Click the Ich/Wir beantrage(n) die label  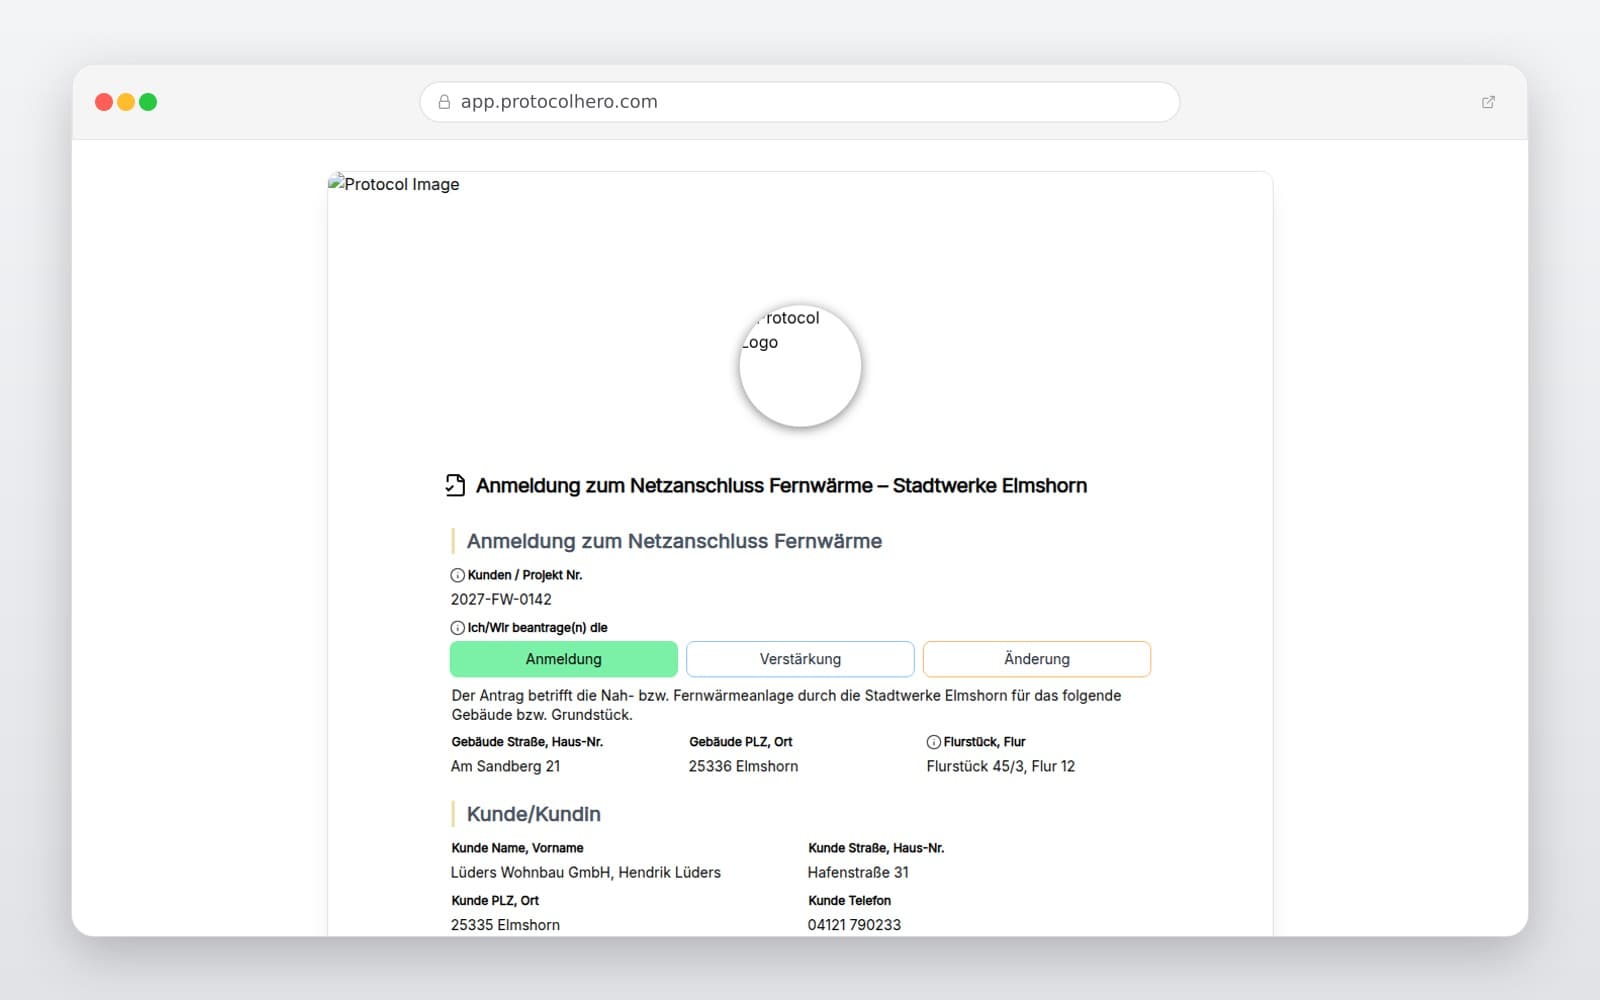pyautogui.click(x=538, y=628)
